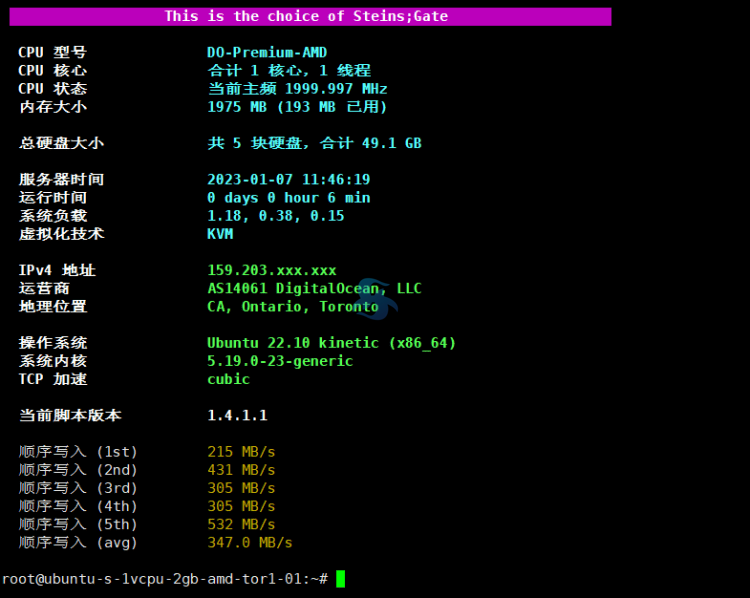Click the uptime value 0 days 0 hour 6 min
This screenshot has width=750, height=598.
point(288,198)
